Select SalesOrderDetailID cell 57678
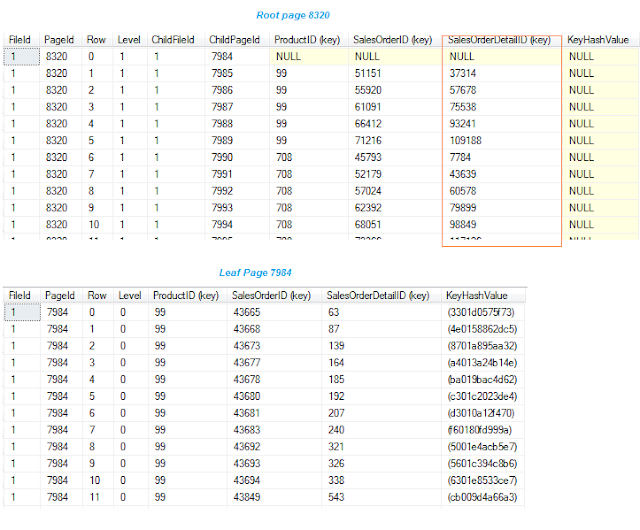Viewport: 640px width, 530px height. pos(502,90)
